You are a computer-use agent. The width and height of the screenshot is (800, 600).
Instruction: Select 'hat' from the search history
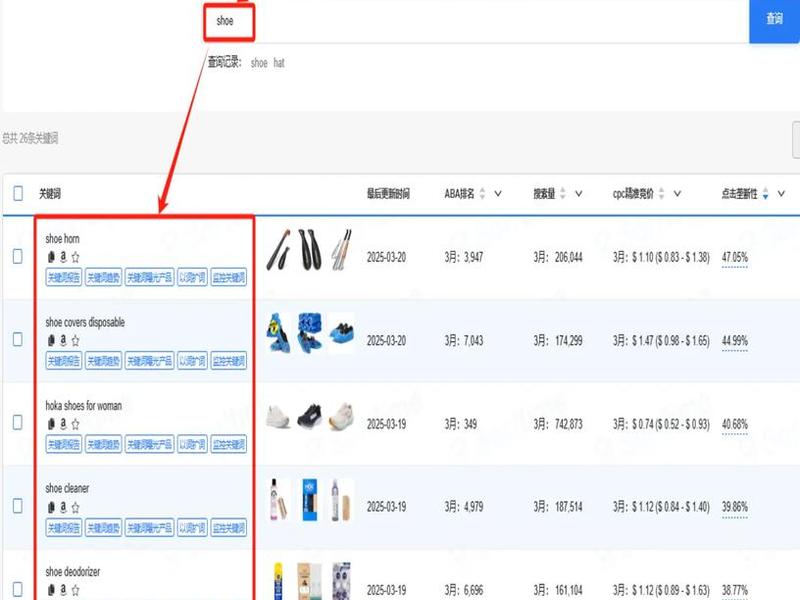point(279,63)
